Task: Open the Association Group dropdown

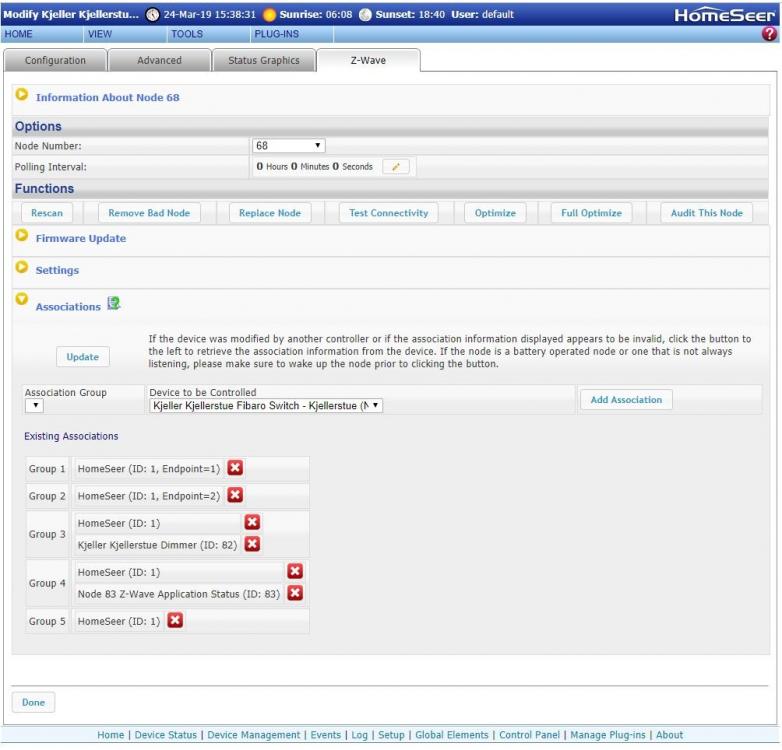Action: [x=34, y=407]
